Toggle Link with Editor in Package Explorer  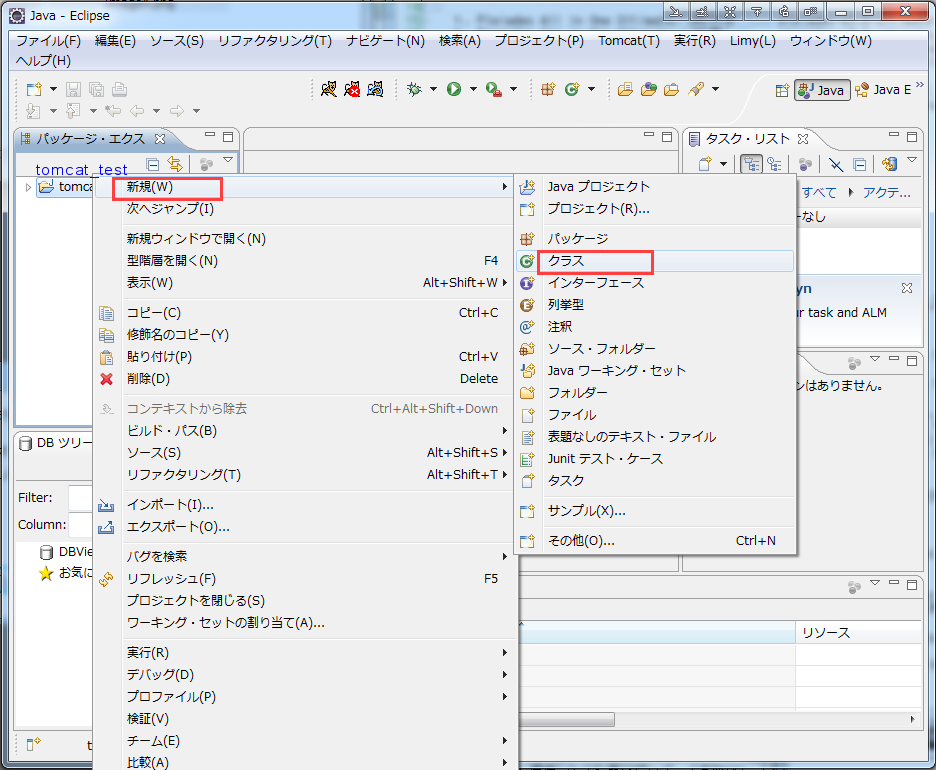[175, 165]
